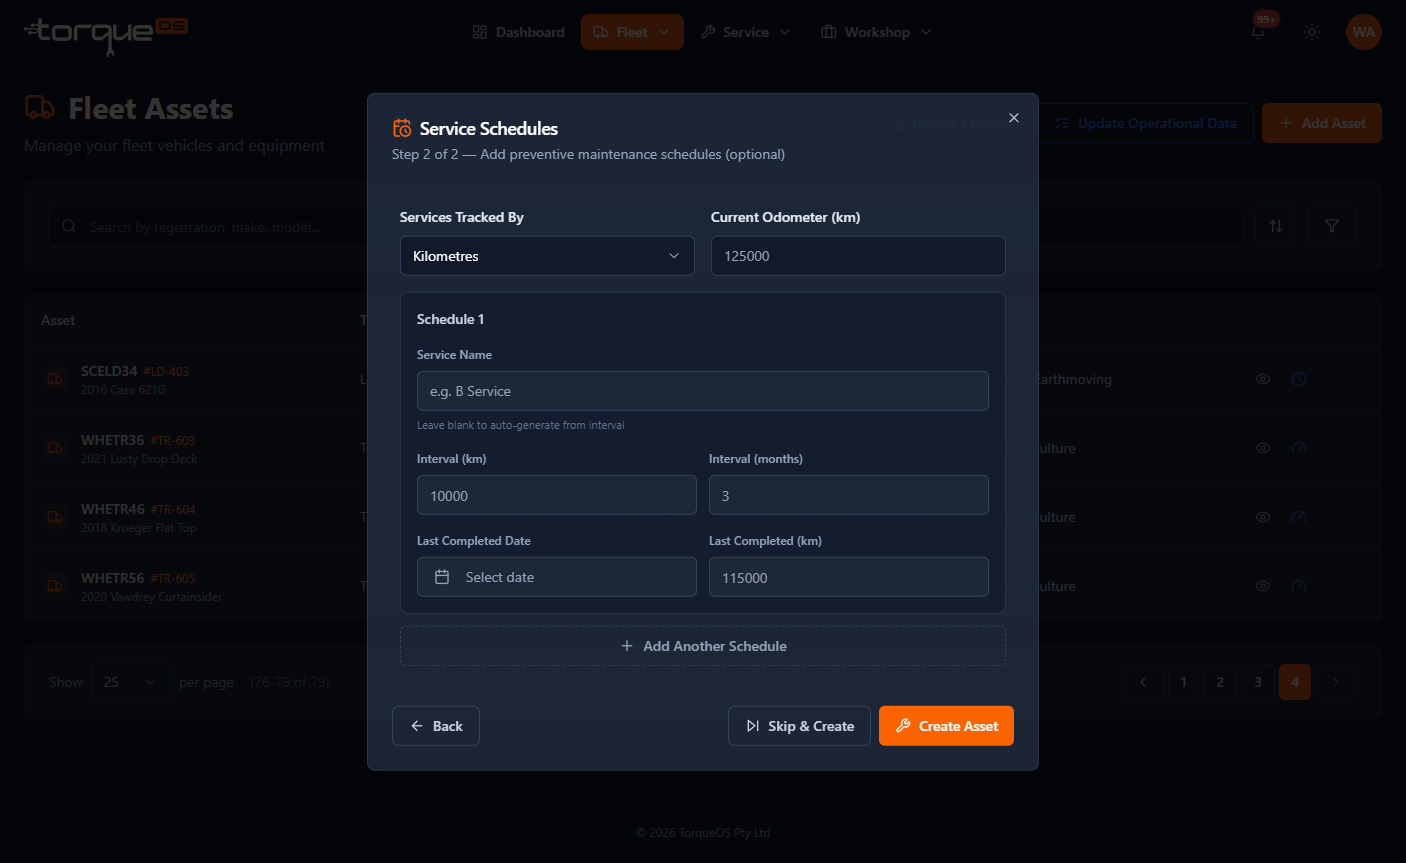Click the plus icon on Add Another Schedule
Viewport: 1406px width, 863px height.
[x=627, y=646]
